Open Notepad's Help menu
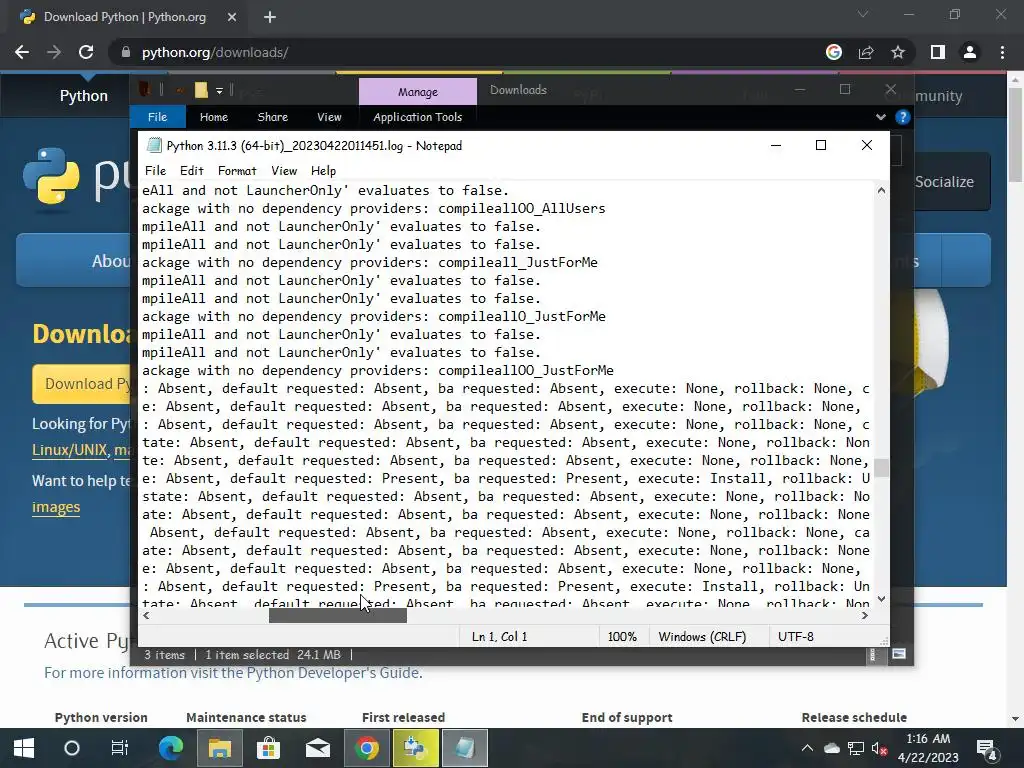Viewport: 1024px width, 768px height. pos(323,170)
